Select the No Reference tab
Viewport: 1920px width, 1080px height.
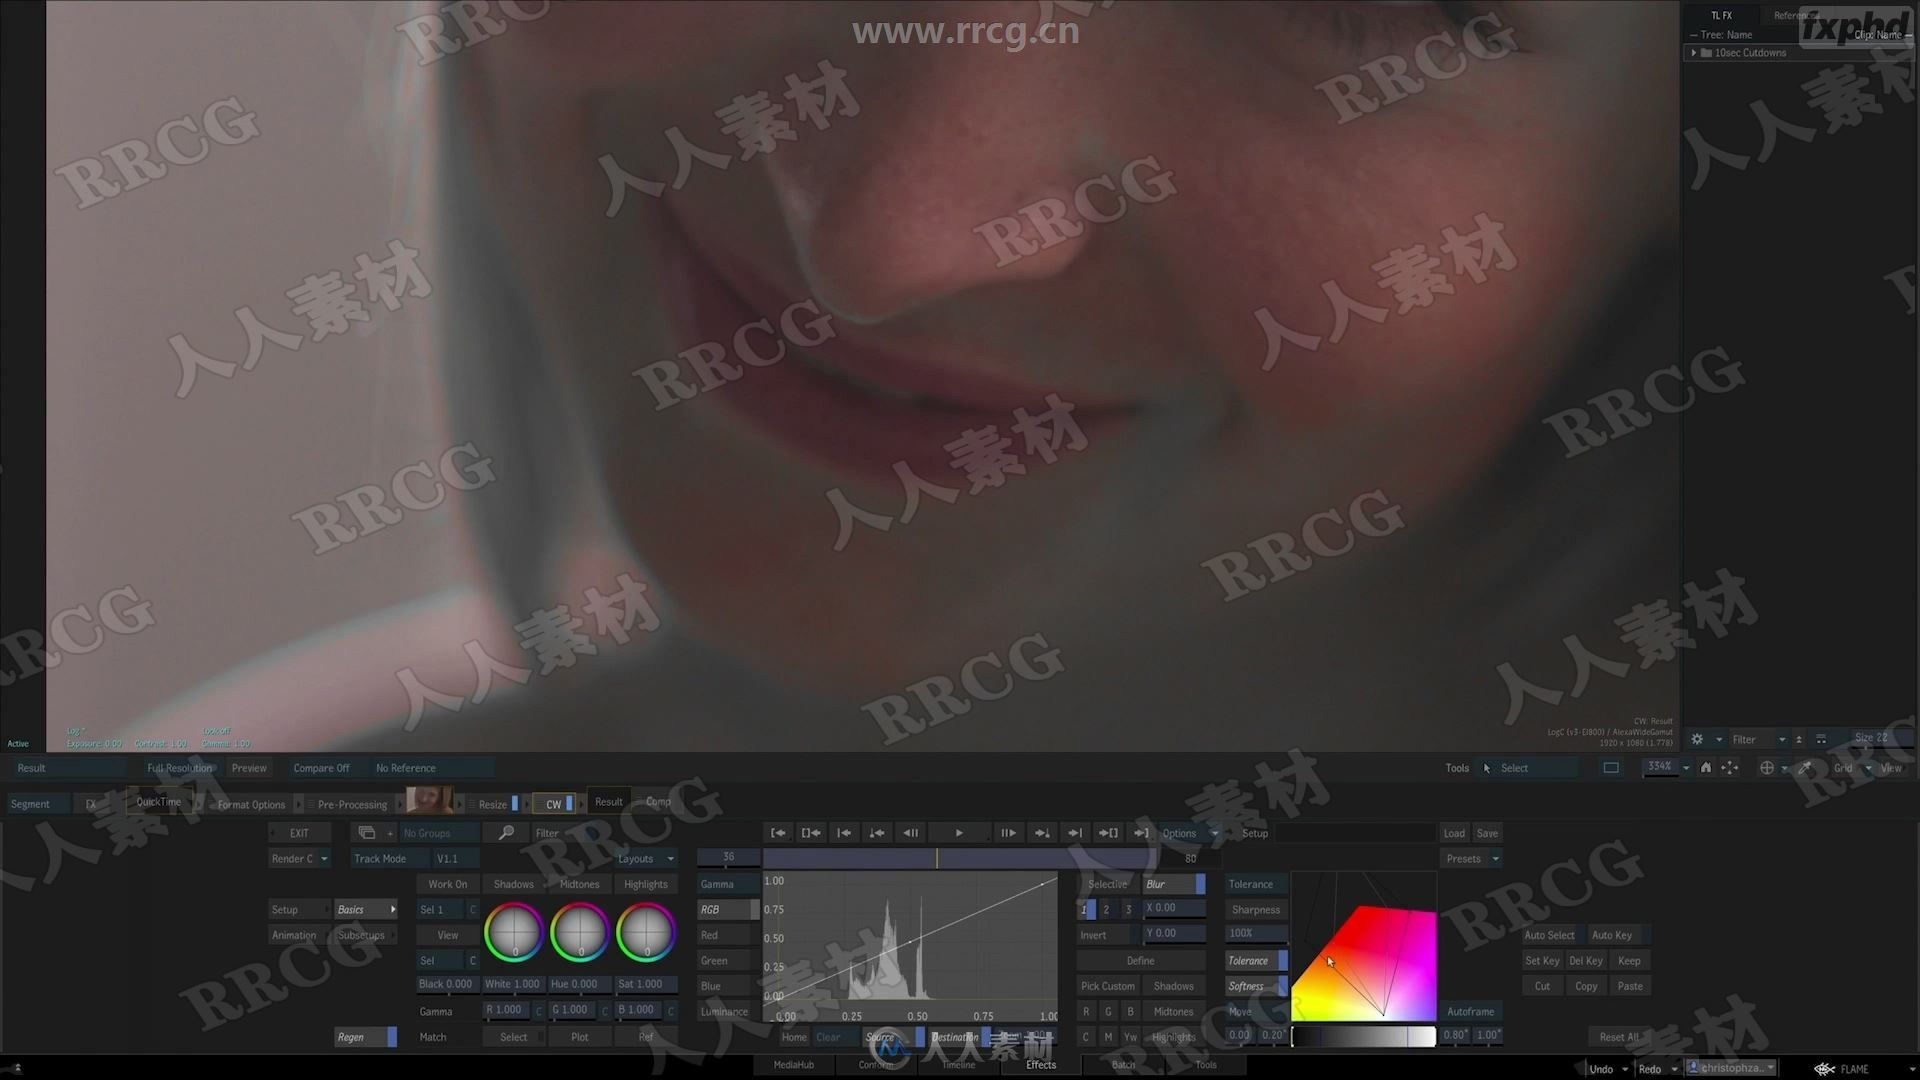click(x=405, y=767)
